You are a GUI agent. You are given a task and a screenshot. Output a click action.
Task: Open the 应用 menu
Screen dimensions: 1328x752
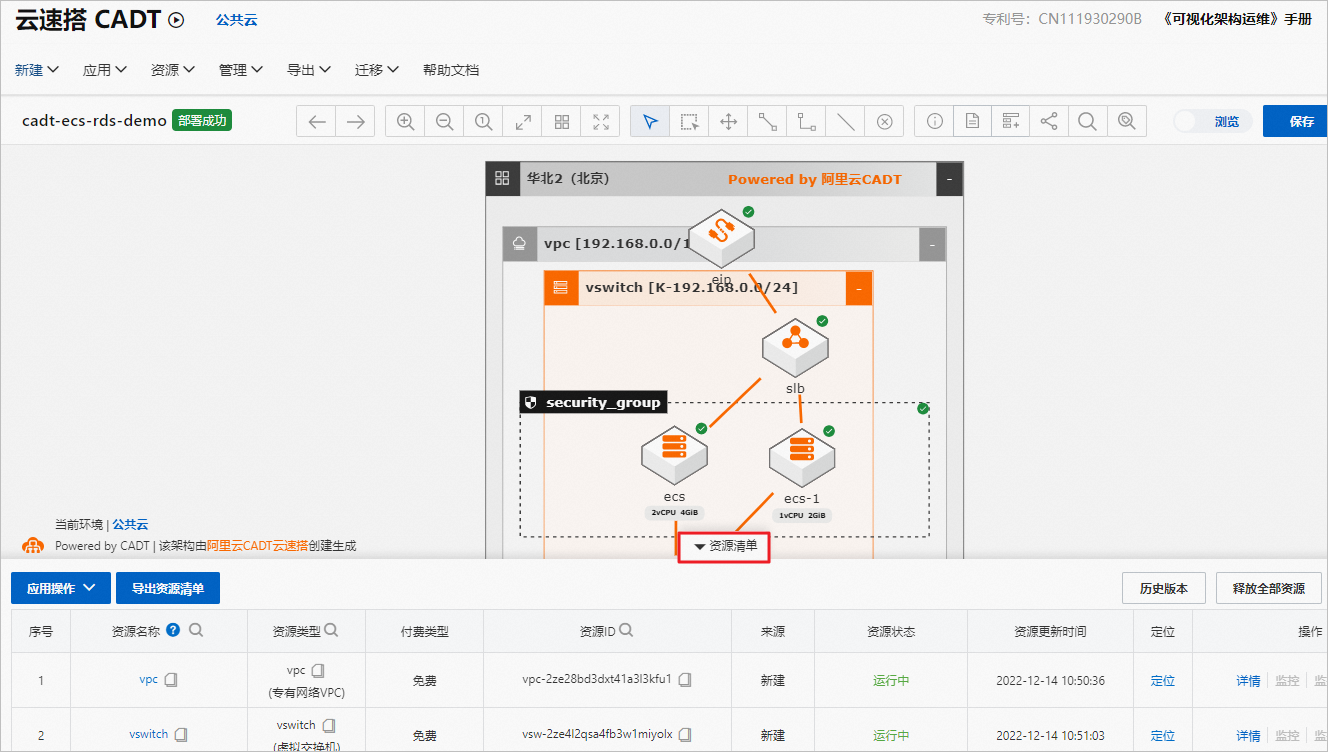(105, 70)
